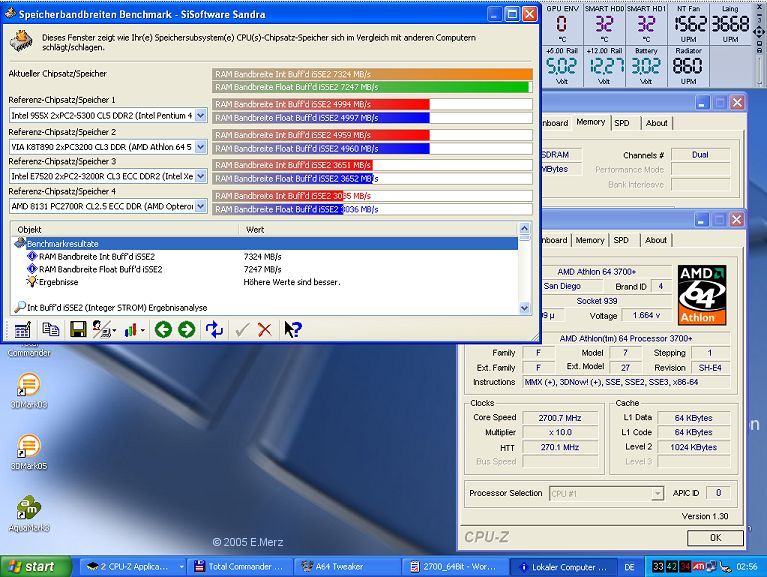Click green RAM Bandbreite Float 7247 MB/s bar
This screenshot has height=577, width=767.
coord(371,87)
